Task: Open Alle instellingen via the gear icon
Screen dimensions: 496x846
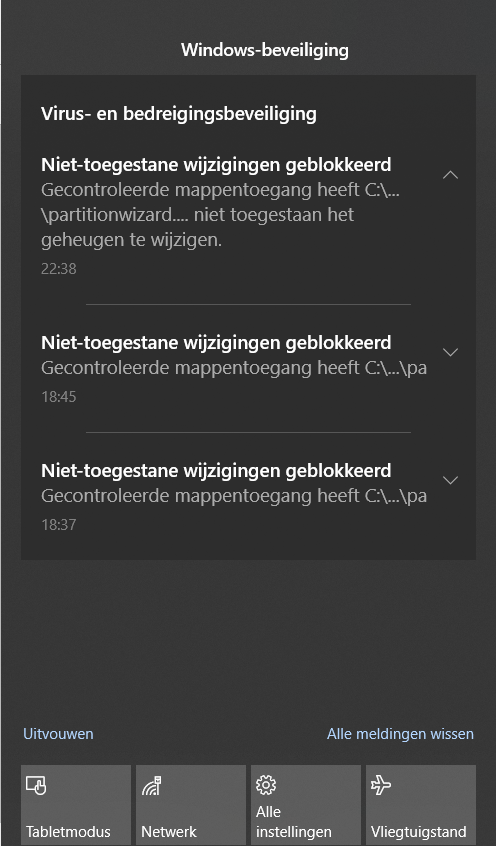Action: click(x=266, y=785)
